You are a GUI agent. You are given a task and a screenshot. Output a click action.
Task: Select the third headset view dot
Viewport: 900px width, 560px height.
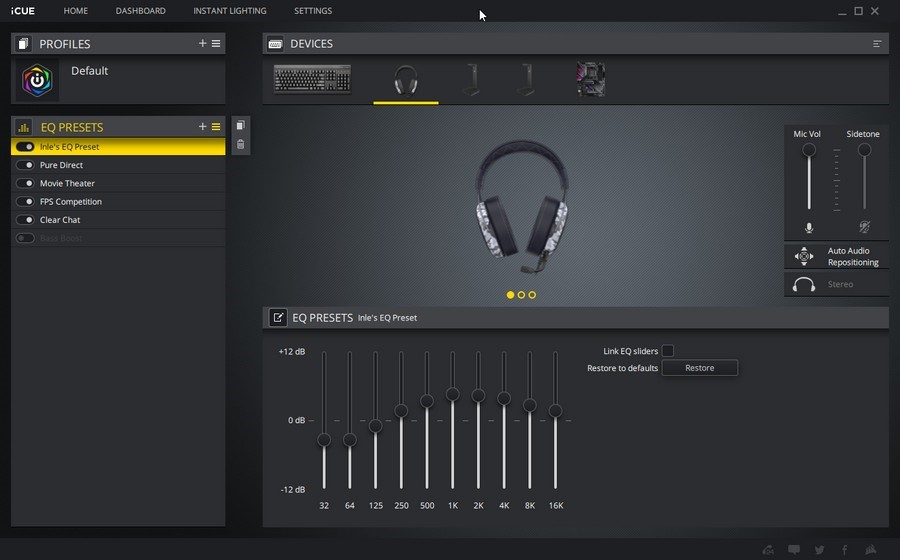click(532, 295)
